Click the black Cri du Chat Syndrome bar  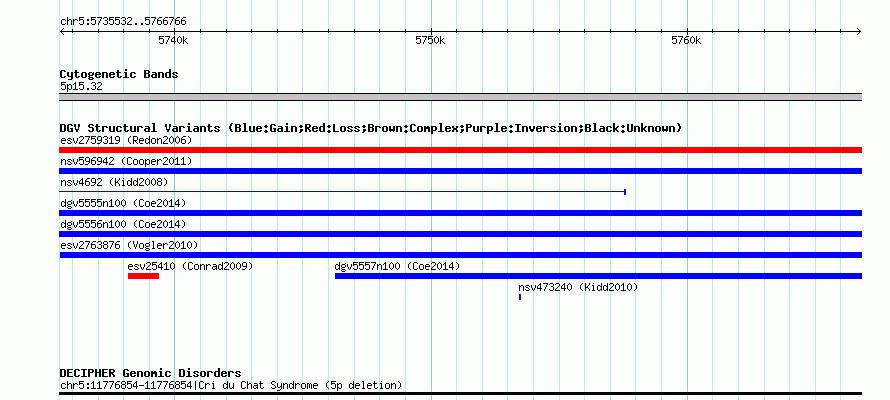pyautogui.click(x=460, y=393)
